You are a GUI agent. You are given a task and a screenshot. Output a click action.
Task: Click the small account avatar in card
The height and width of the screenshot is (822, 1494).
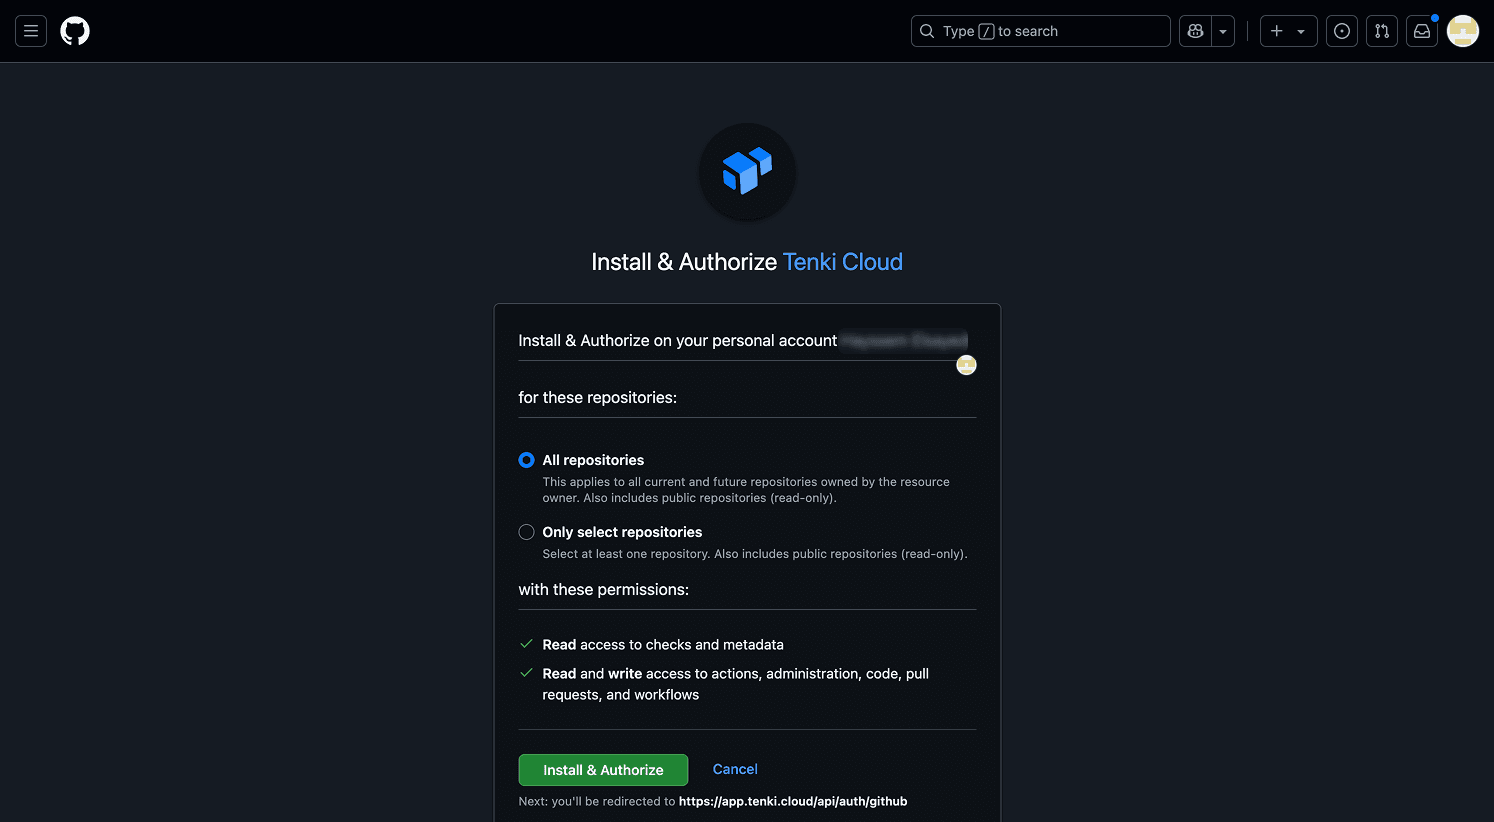(x=966, y=365)
